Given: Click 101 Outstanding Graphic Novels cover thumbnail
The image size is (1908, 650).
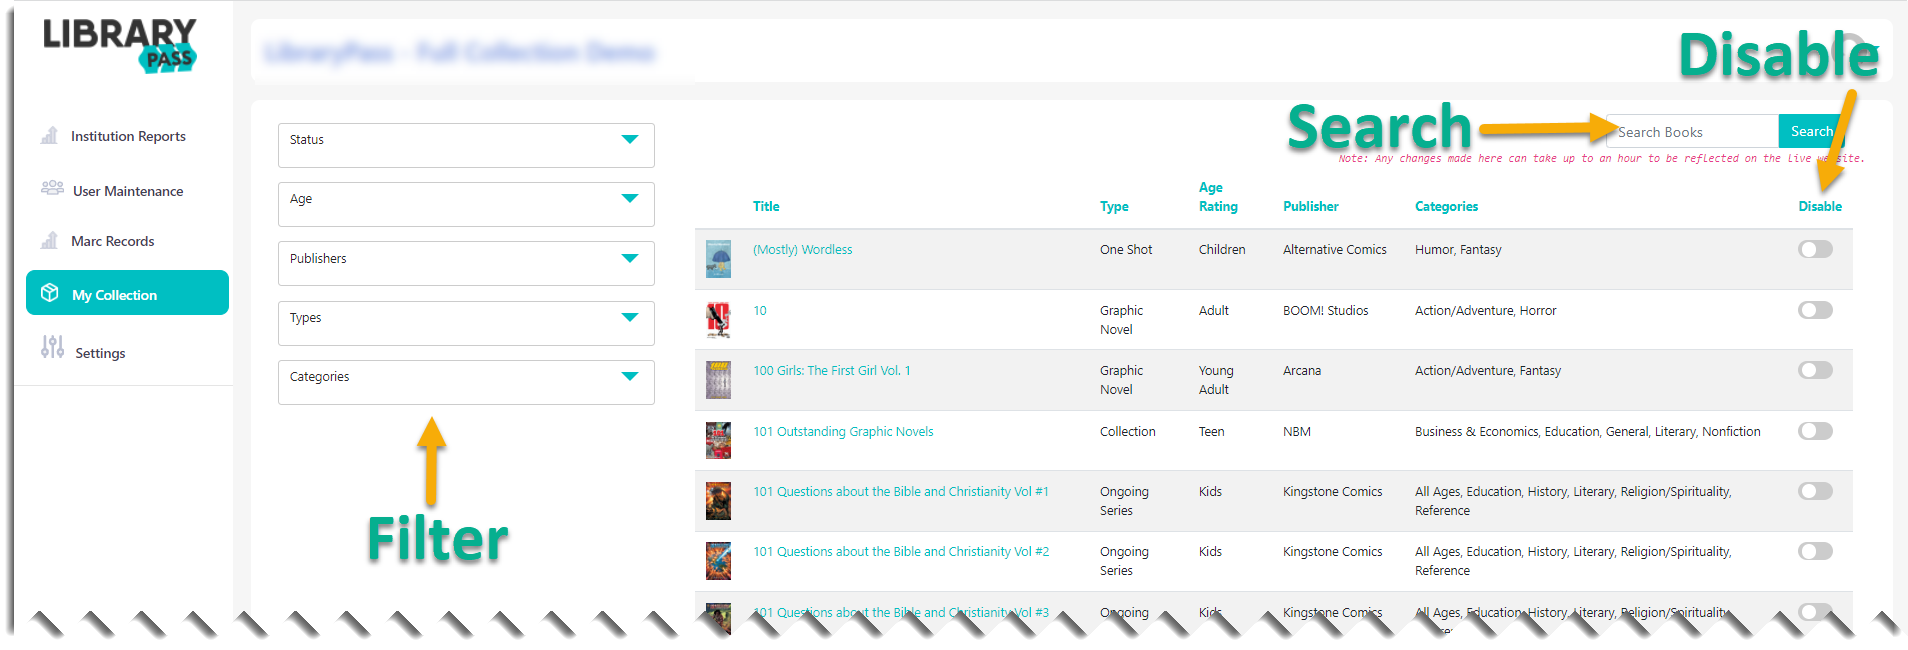Looking at the screenshot, I should [x=718, y=440].
